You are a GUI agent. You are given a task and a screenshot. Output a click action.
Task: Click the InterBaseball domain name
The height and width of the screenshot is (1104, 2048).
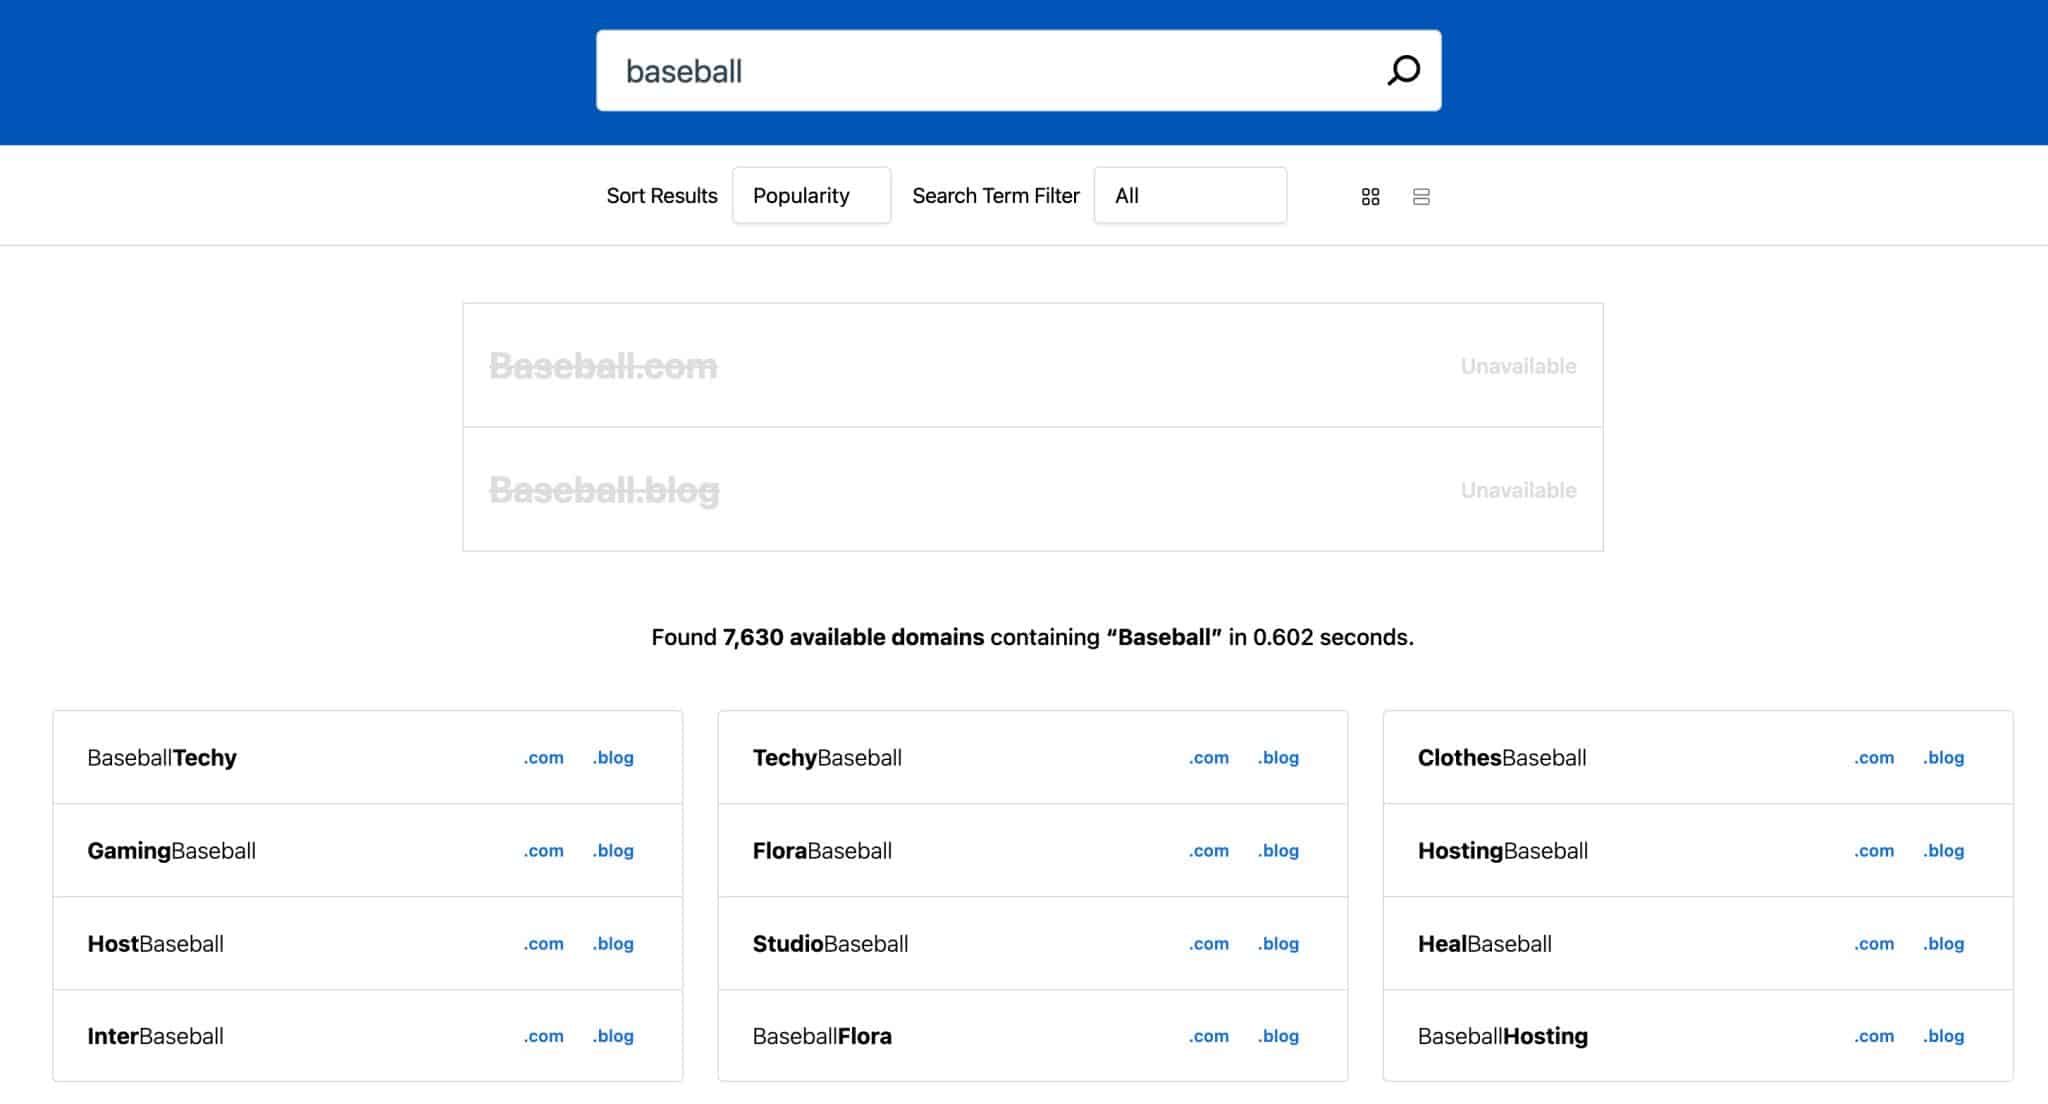tap(155, 1036)
